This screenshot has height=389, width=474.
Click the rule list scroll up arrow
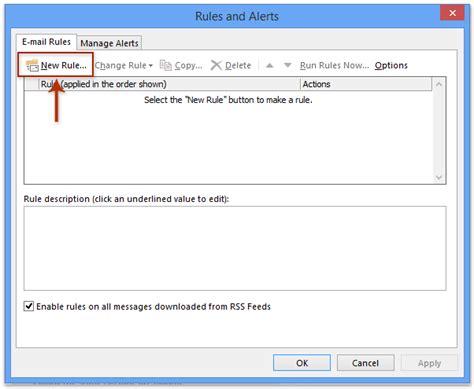439,84
